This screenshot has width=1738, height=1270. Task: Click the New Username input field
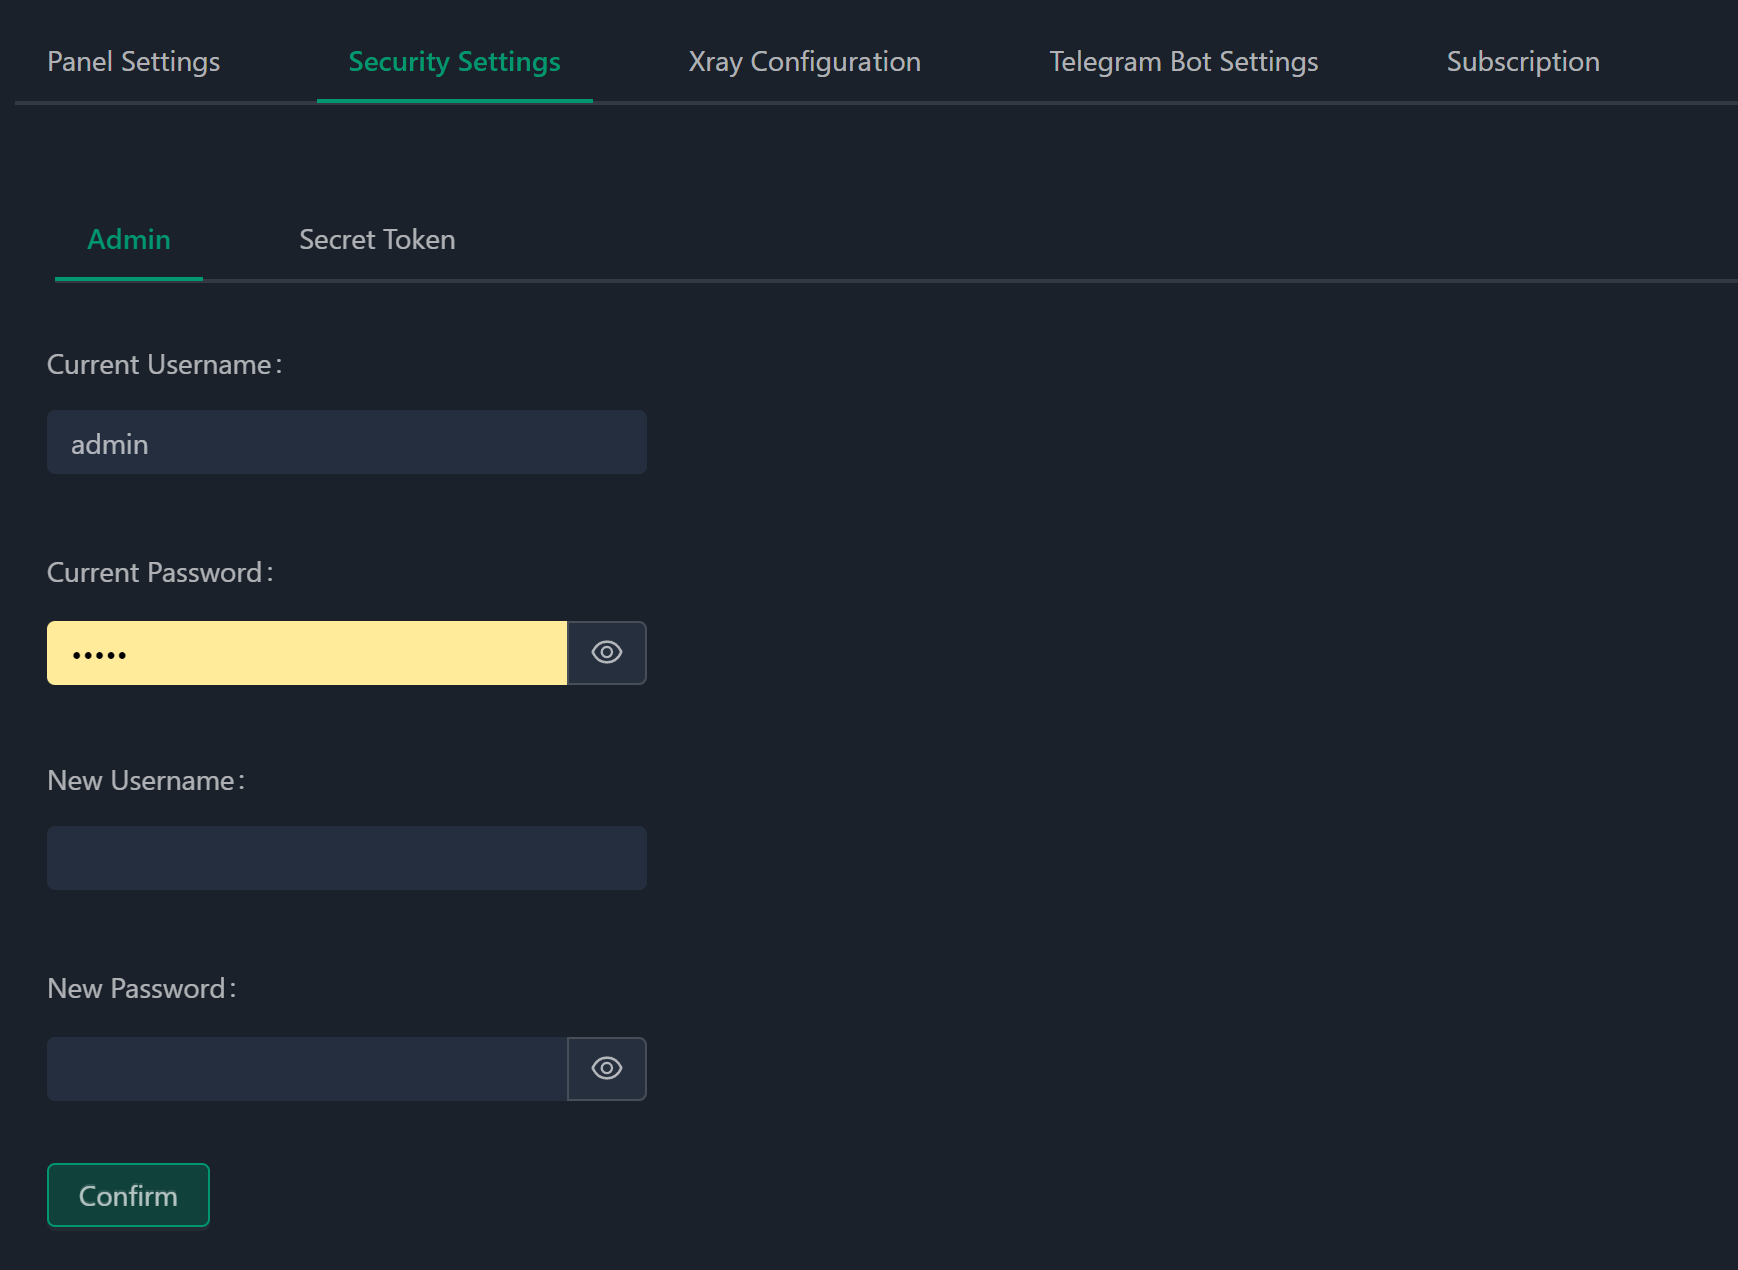(347, 858)
